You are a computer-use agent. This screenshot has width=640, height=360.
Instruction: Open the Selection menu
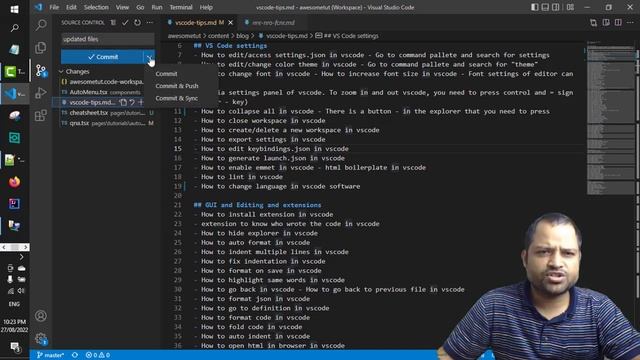[96, 7]
